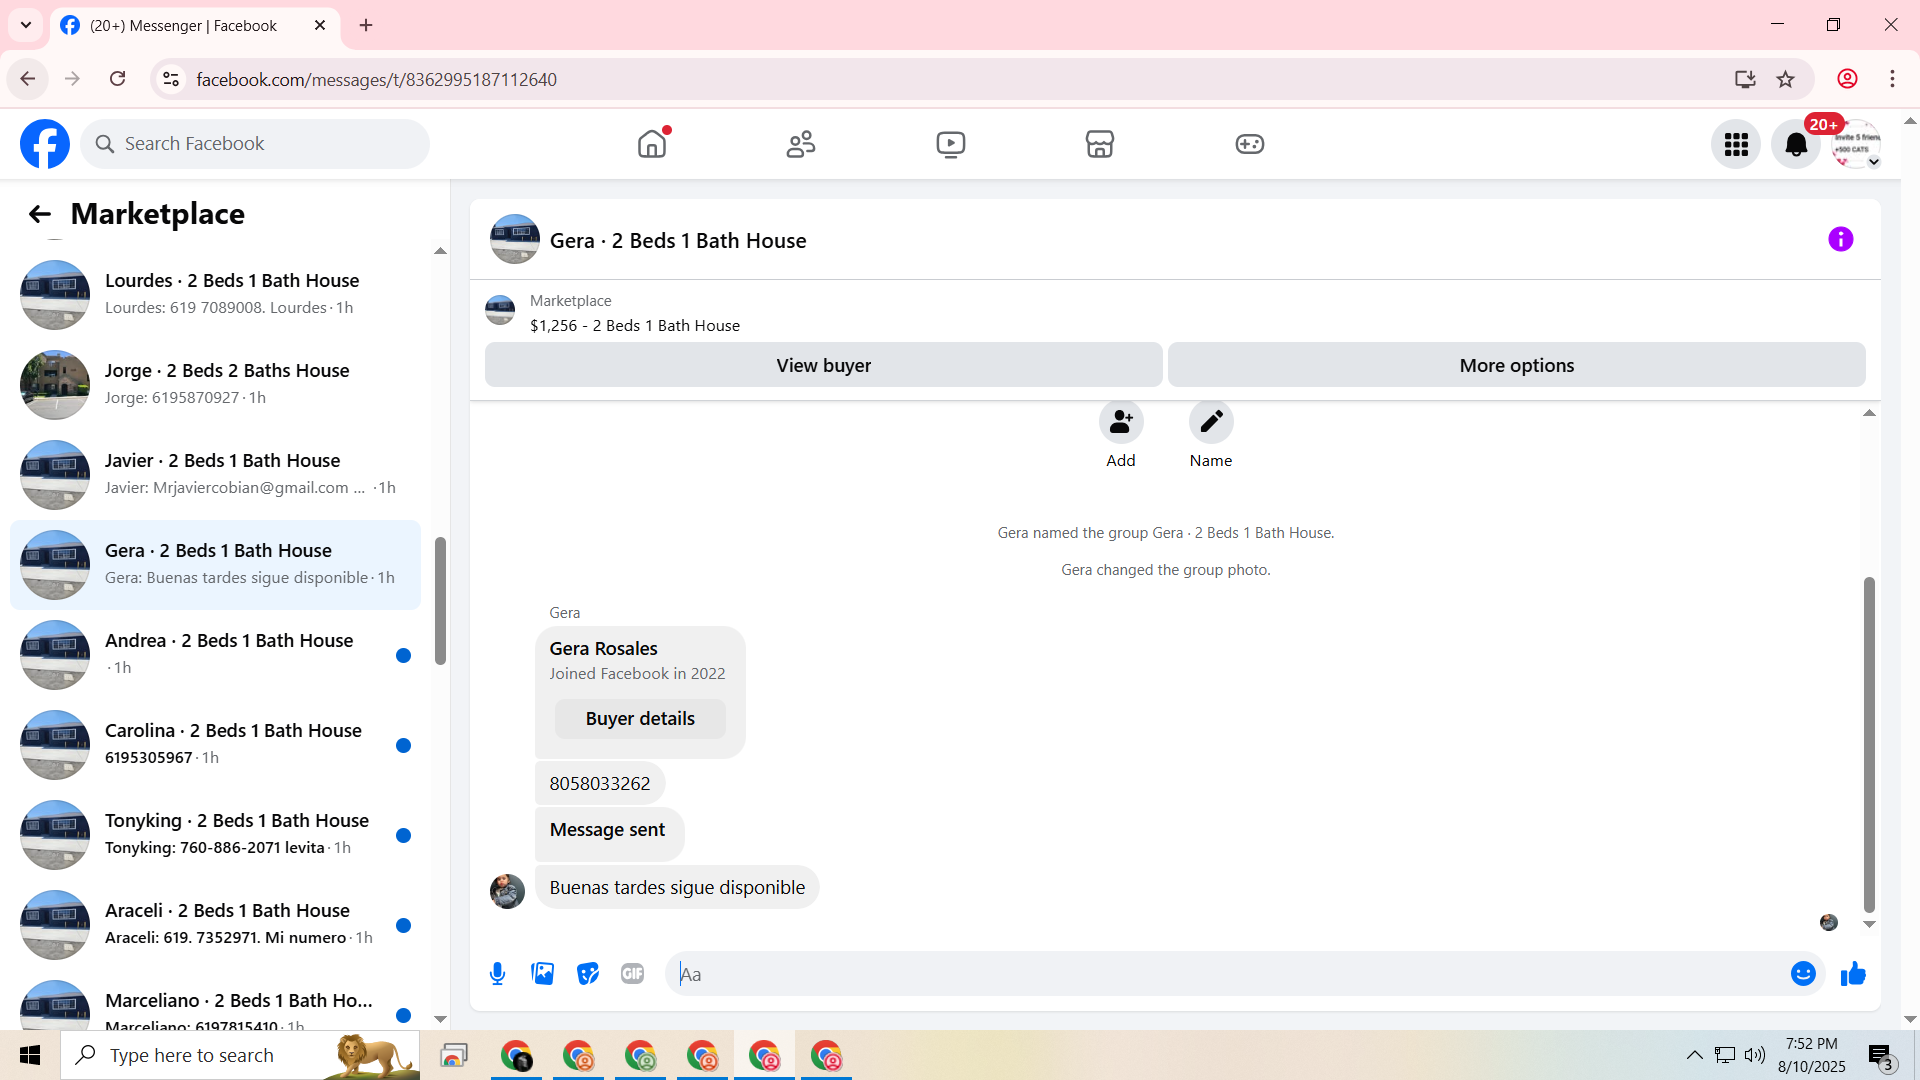Screen dimensions: 1920x1080
Task: Open the attach photo icon
Action: coord(542,974)
